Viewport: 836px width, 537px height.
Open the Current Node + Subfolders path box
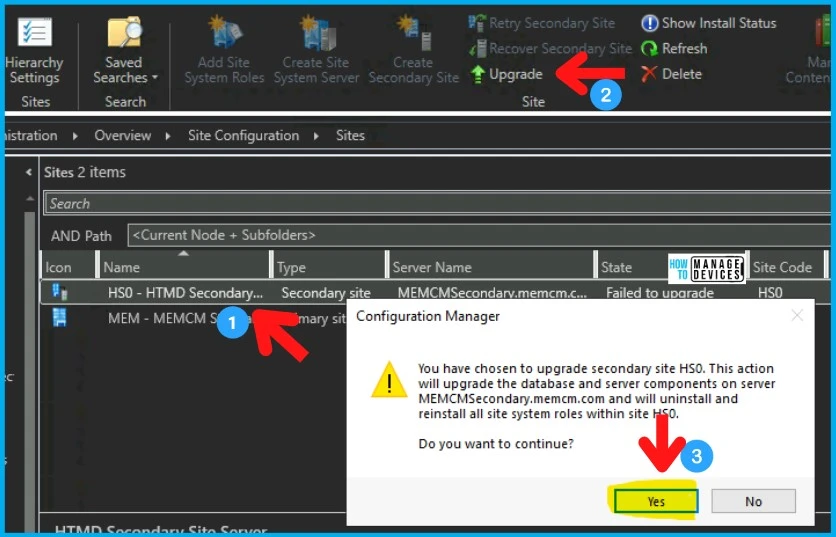tap(479, 235)
